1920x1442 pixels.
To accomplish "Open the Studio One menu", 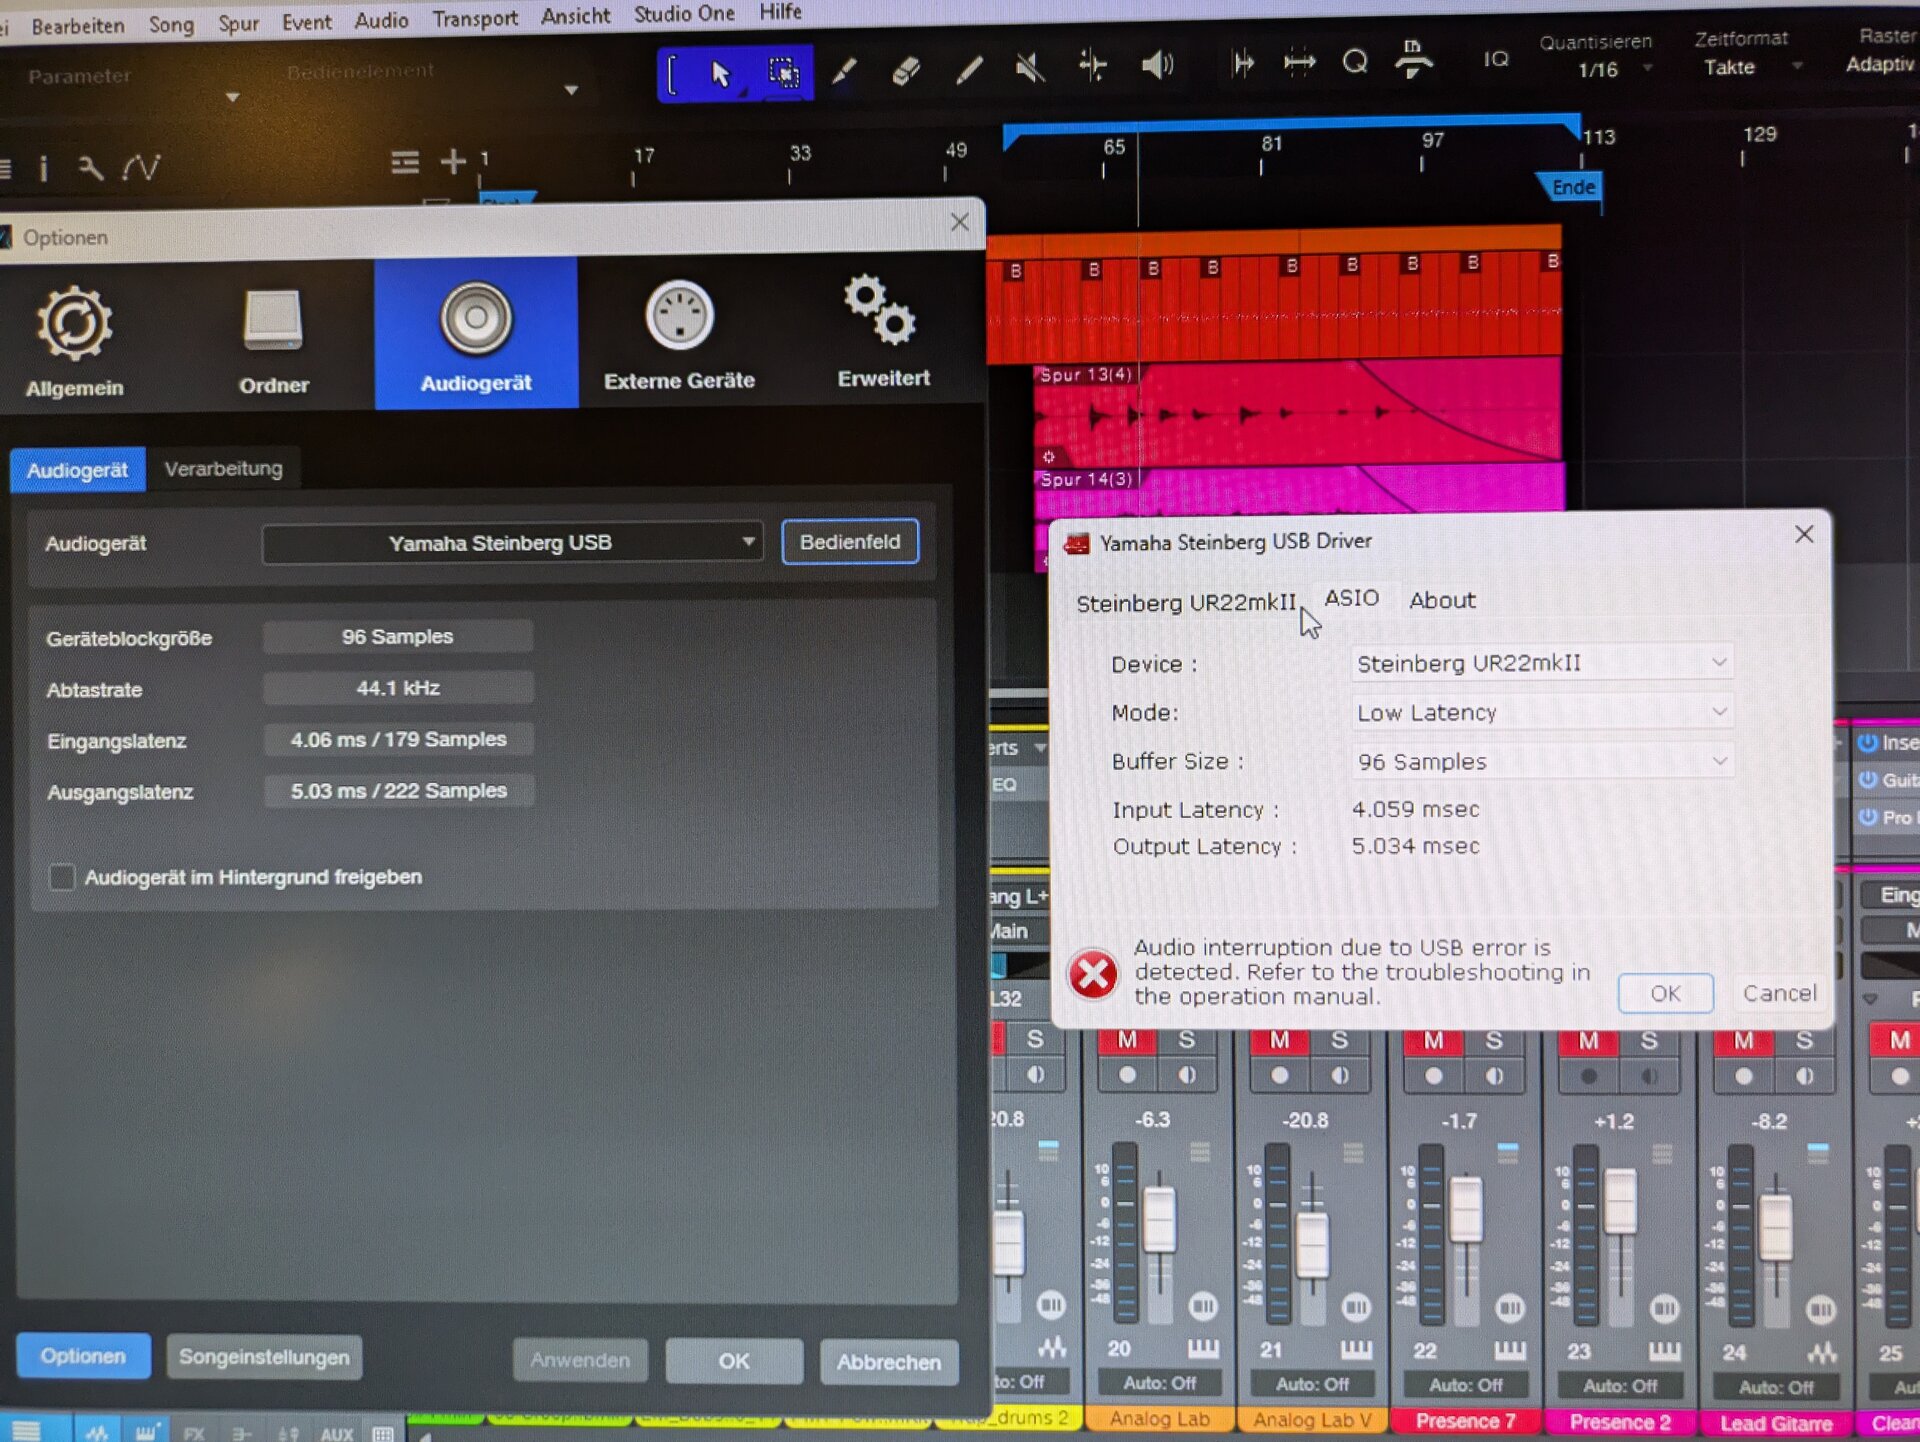I will pos(684,14).
